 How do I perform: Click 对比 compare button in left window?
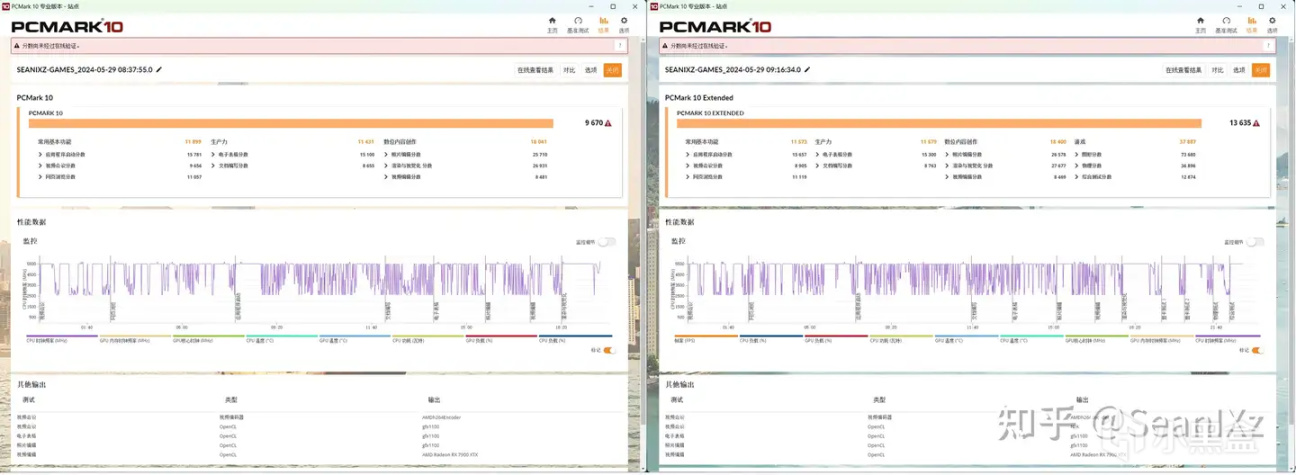[569, 70]
